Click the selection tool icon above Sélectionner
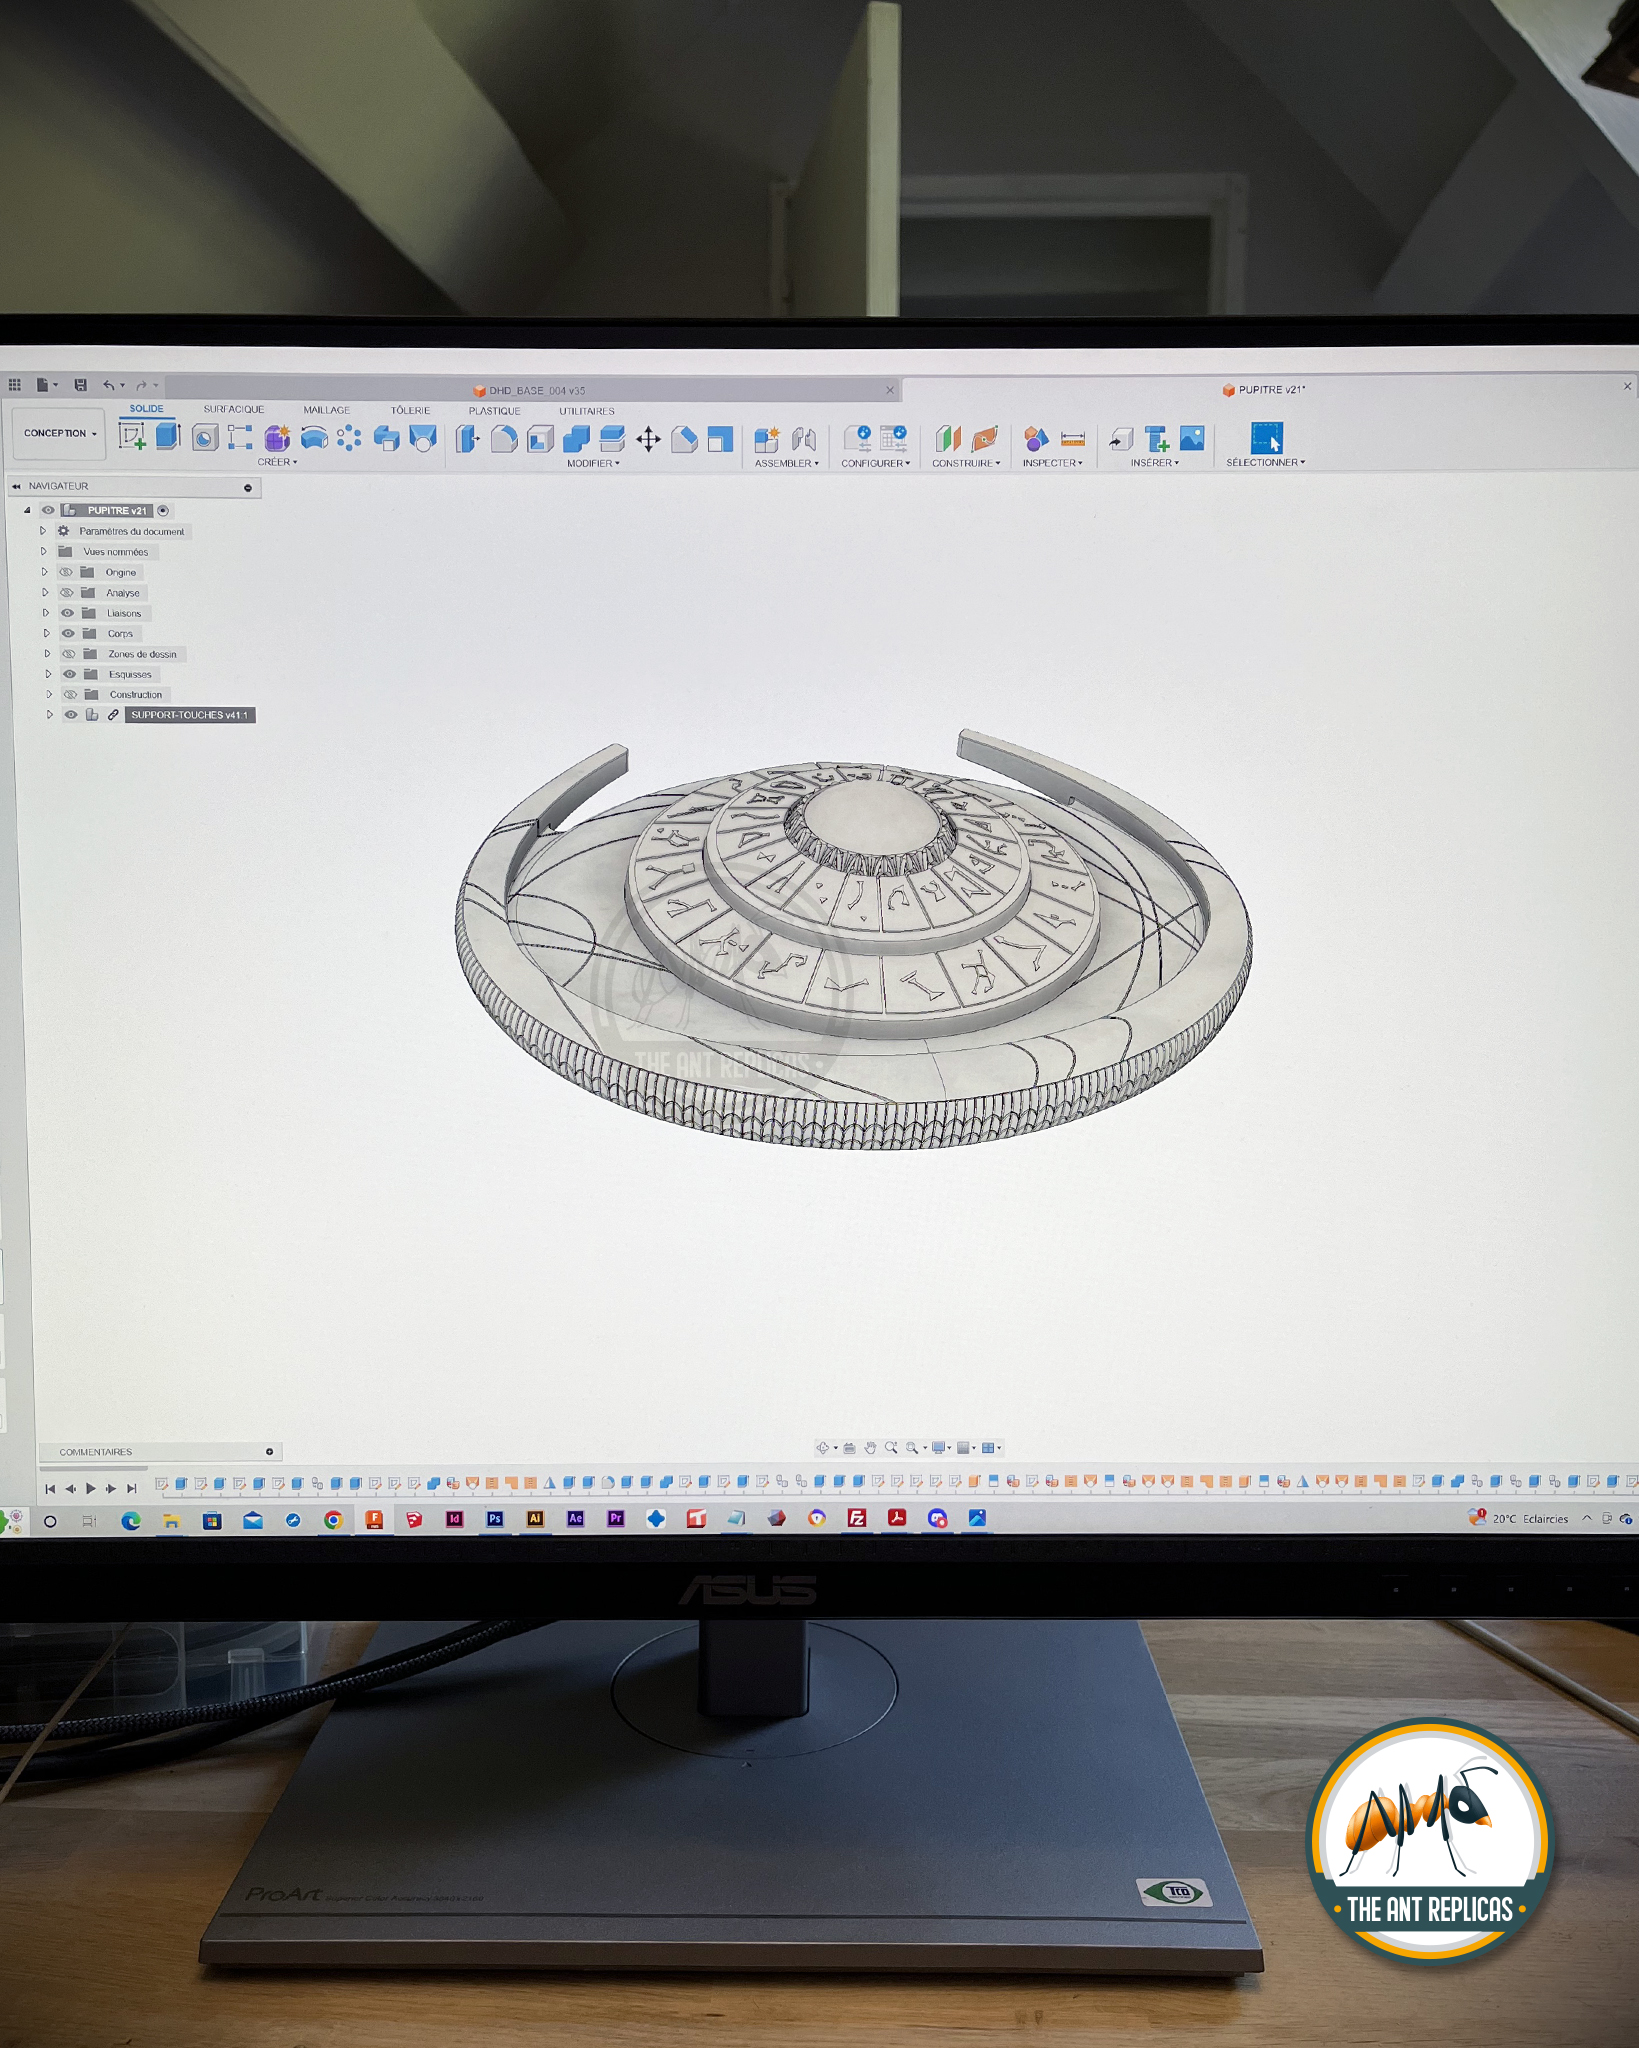Screen dimensions: 1639x2048 1266,438
